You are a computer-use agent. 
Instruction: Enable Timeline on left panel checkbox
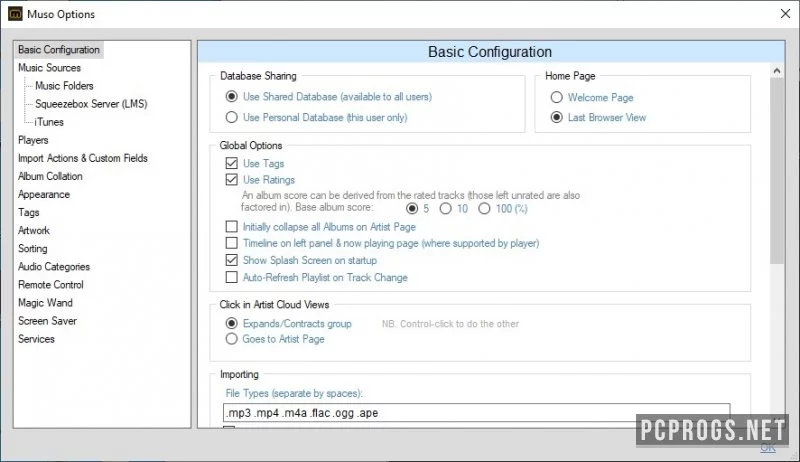[232, 243]
